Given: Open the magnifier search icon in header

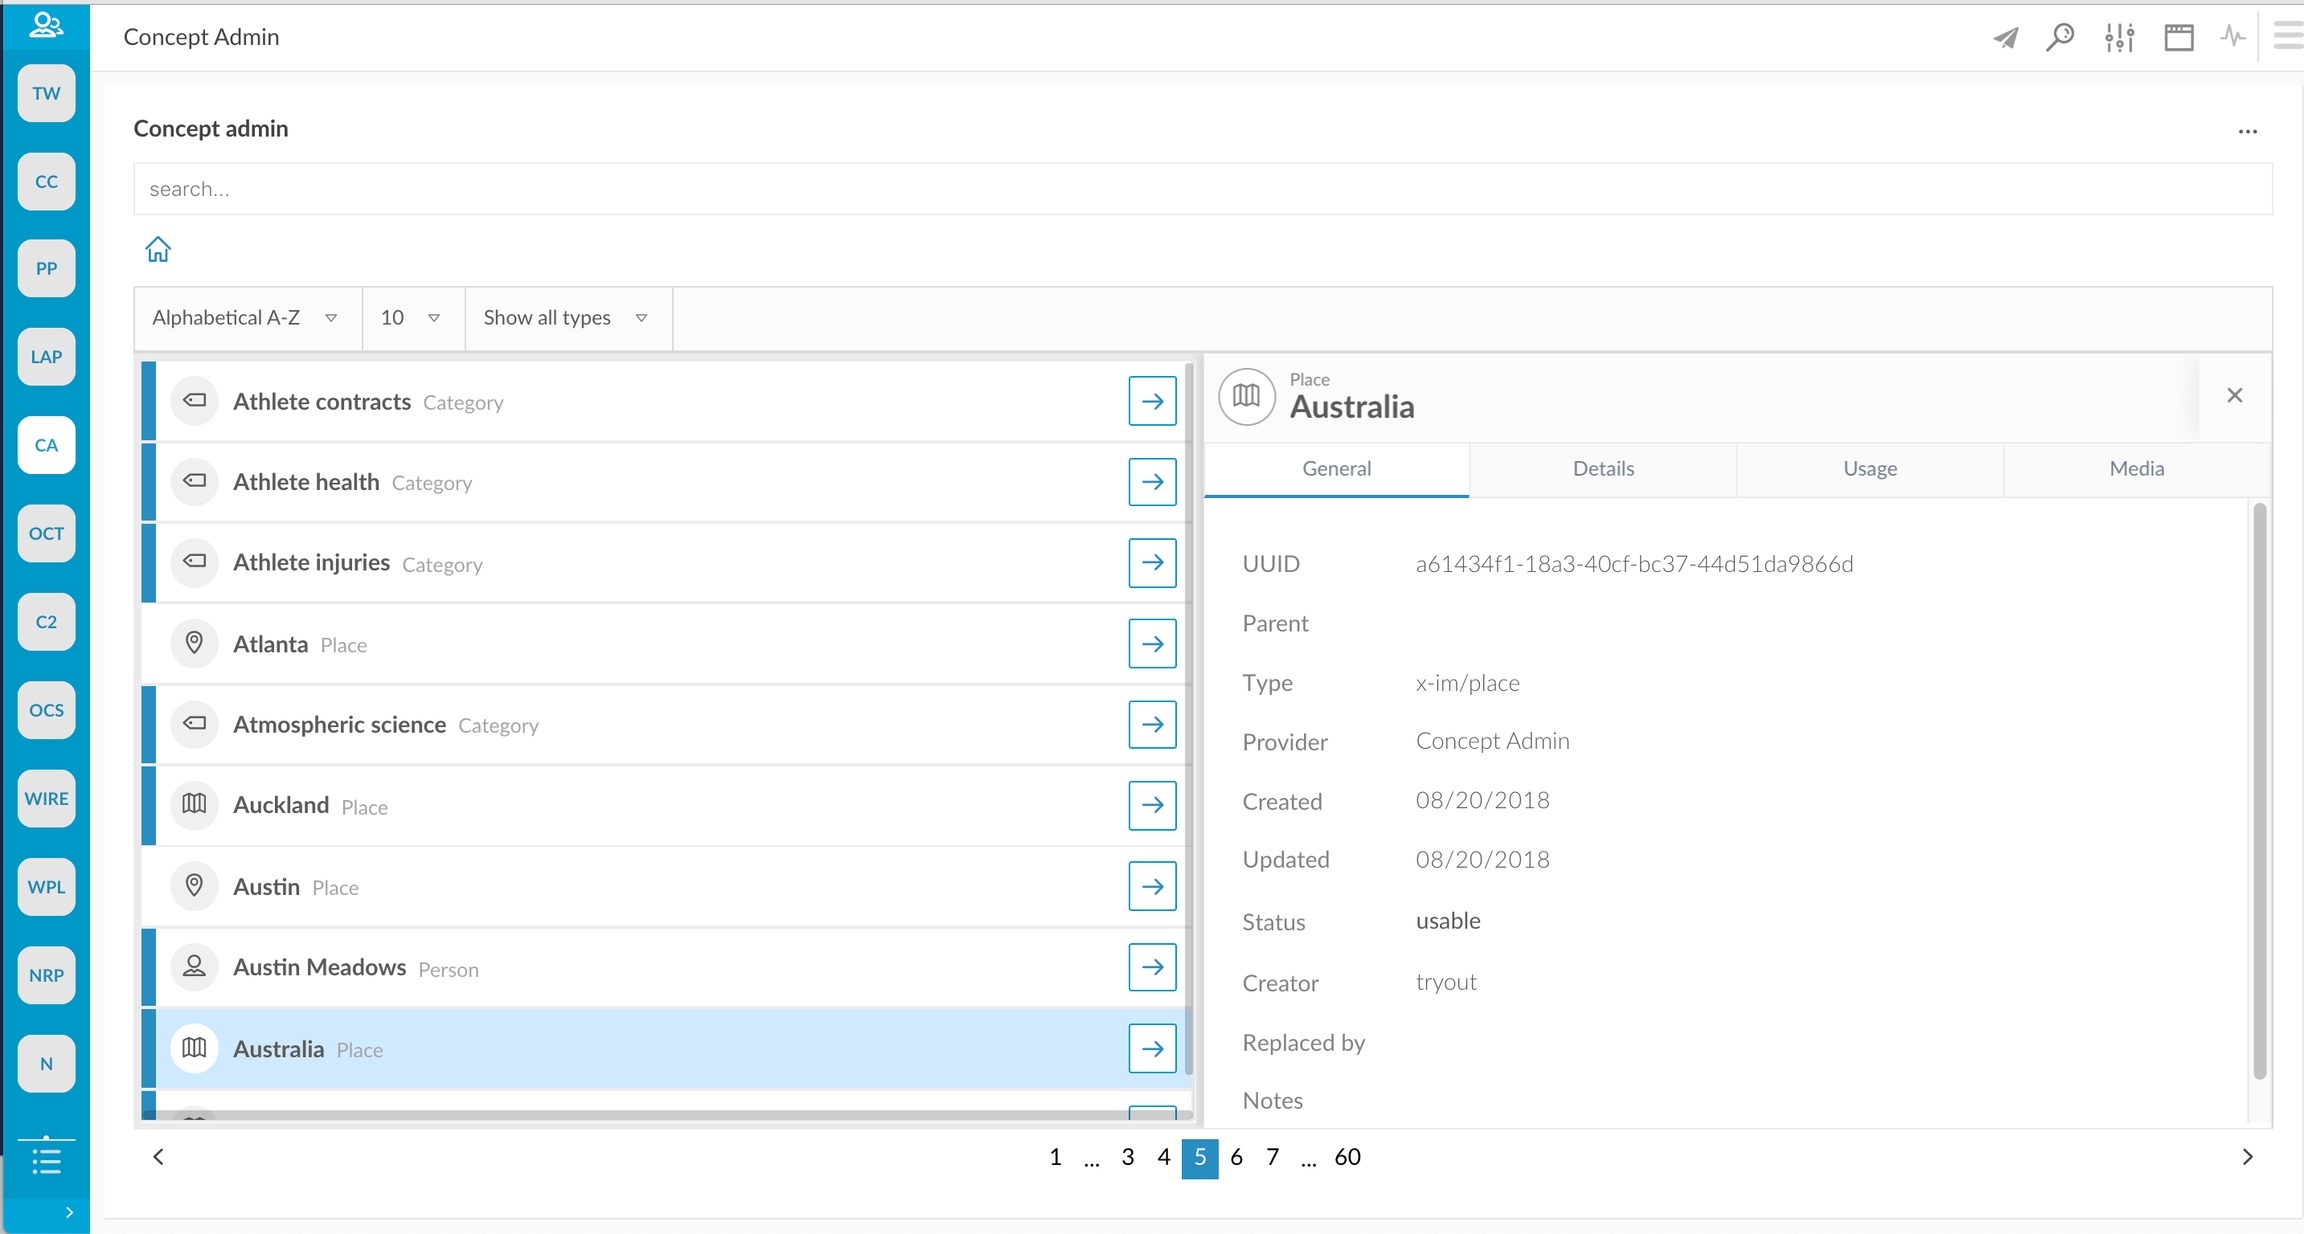Looking at the screenshot, I should click(x=2060, y=38).
